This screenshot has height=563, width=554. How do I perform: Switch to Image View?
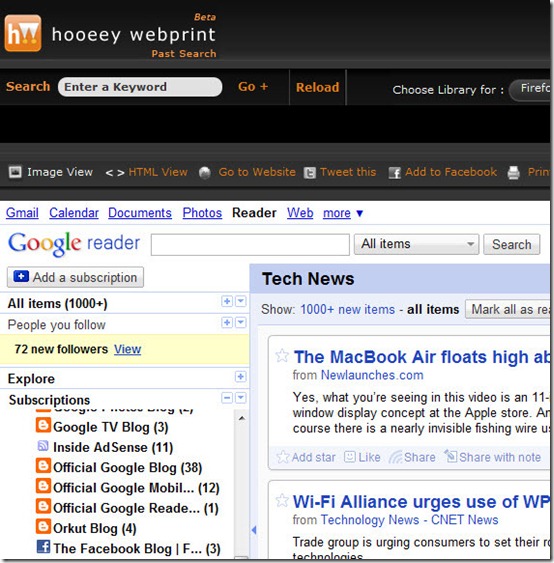tap(51, 172)
